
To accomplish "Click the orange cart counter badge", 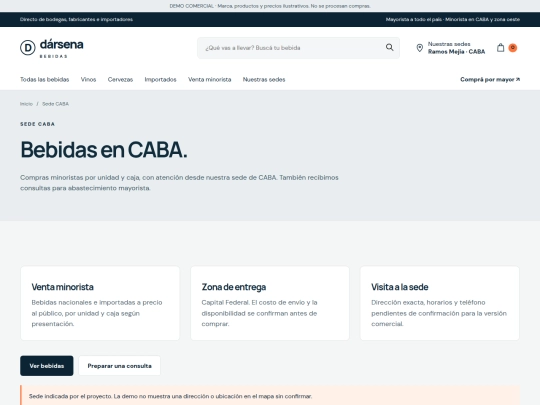I will pyautogui.click(x=513, y=48).
